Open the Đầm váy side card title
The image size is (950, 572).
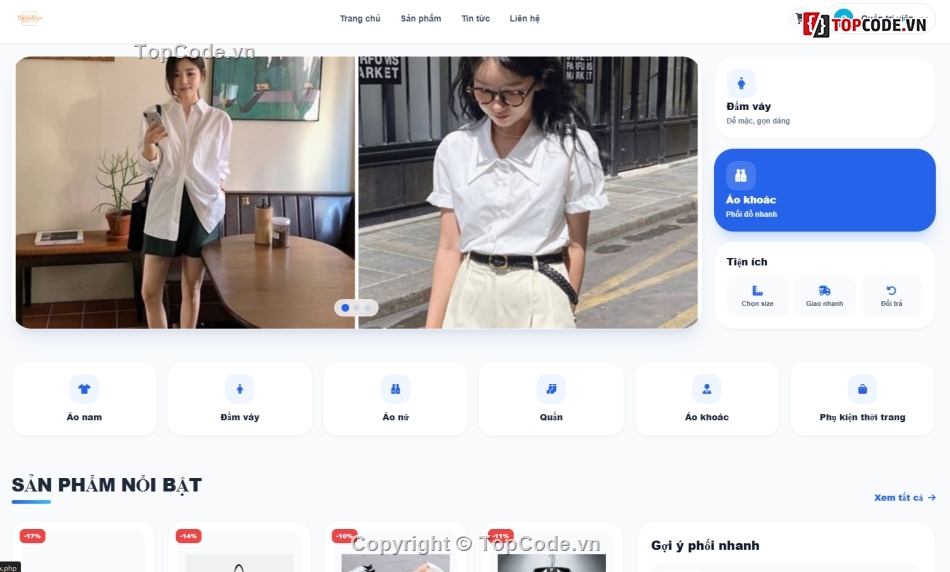tap(748, 106)
